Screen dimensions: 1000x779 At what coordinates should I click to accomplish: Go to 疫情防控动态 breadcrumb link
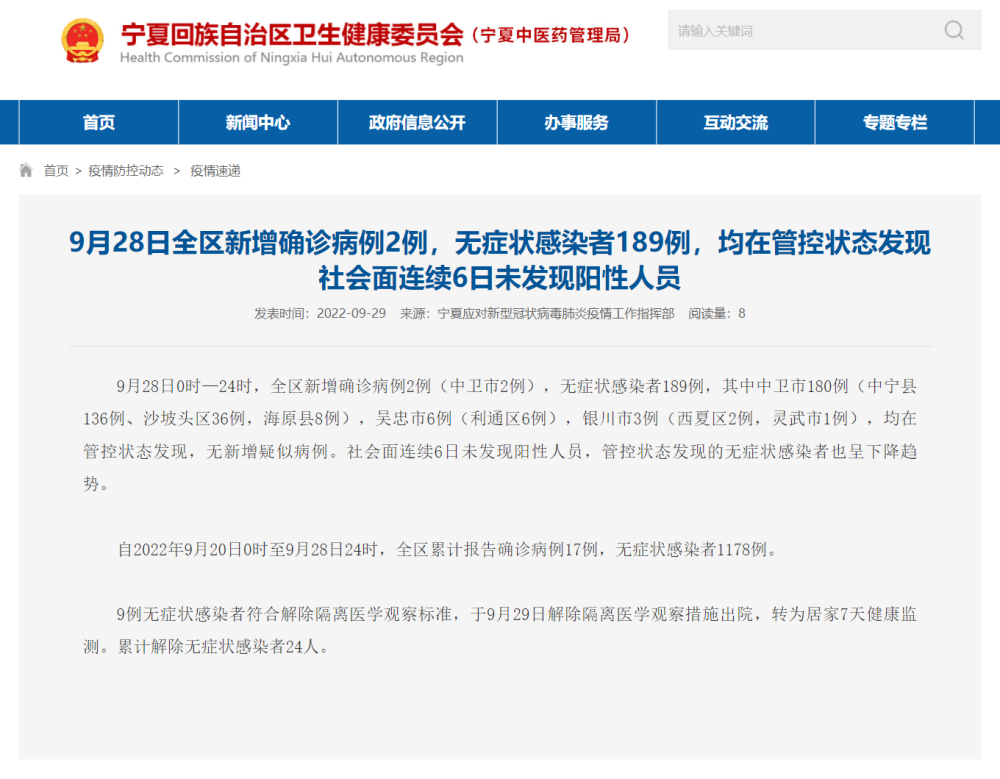pos(126,171)
